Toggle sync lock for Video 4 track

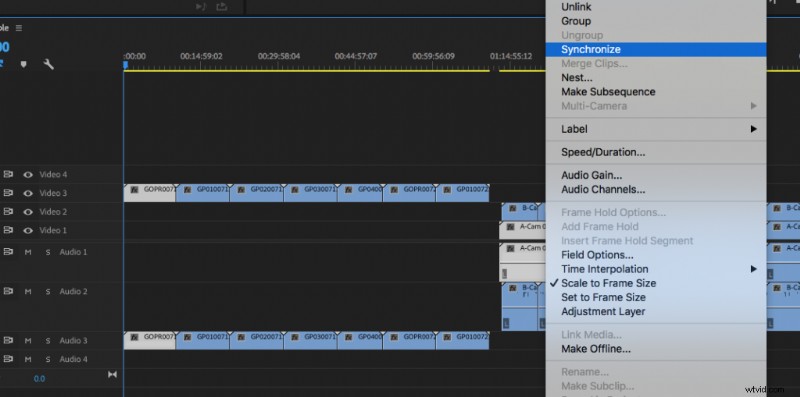tap(8, 175)
